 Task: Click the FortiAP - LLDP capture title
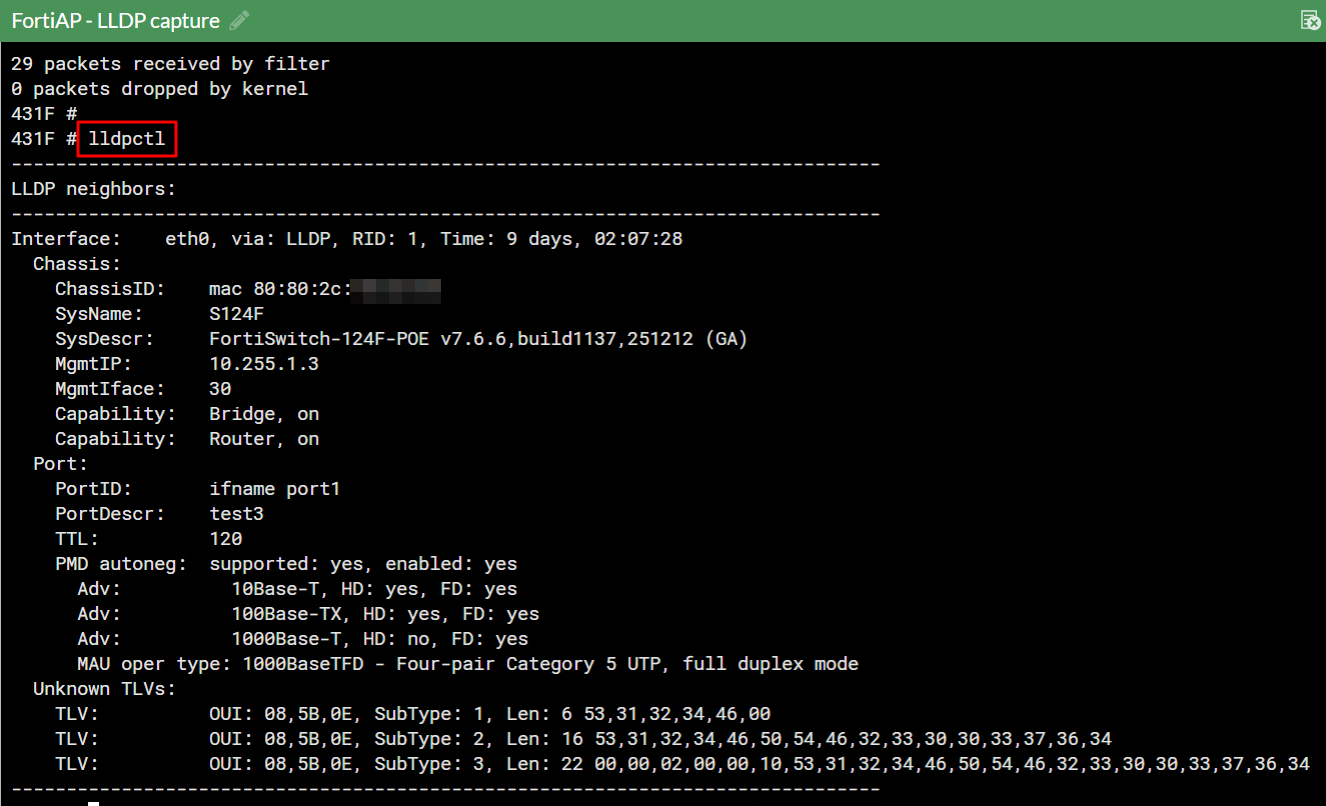point(116,20)
